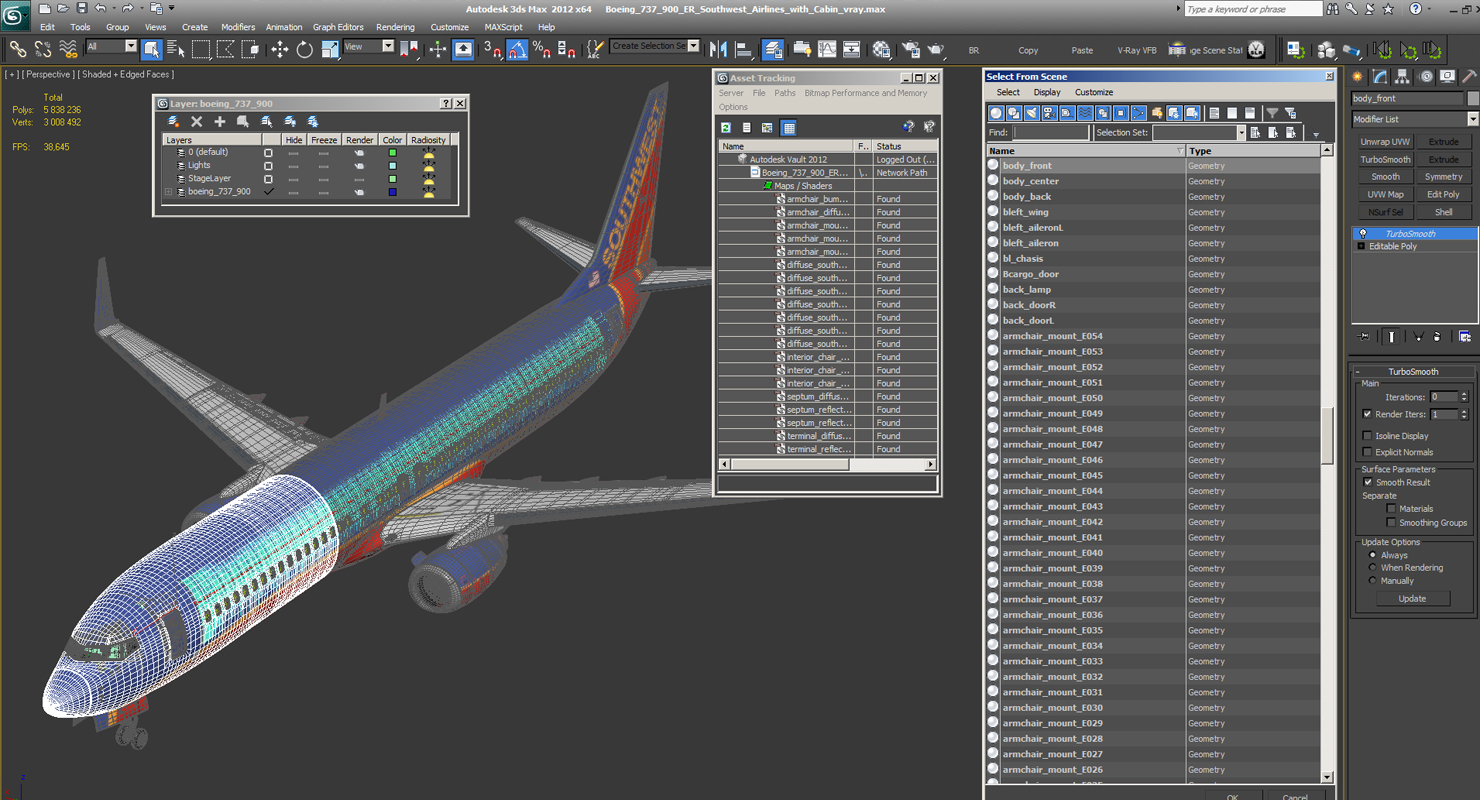
Task: Click the Edit Poly modifier button
Action: tap(1443, 194)
